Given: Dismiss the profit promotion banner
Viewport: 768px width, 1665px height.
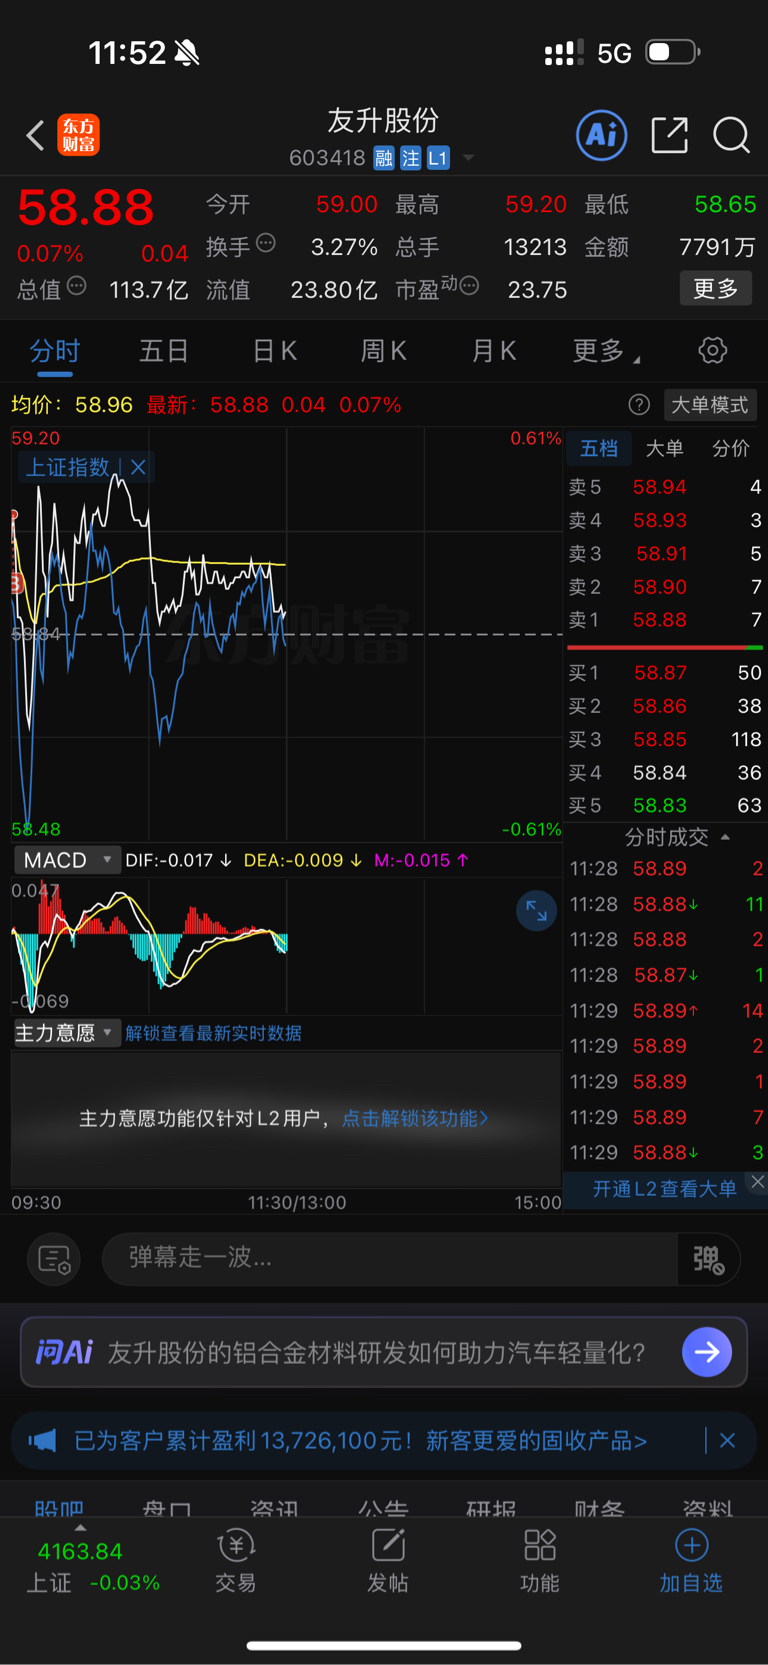Looking at the screenshot, I should pyautogui.click(x=727, y=1440).
